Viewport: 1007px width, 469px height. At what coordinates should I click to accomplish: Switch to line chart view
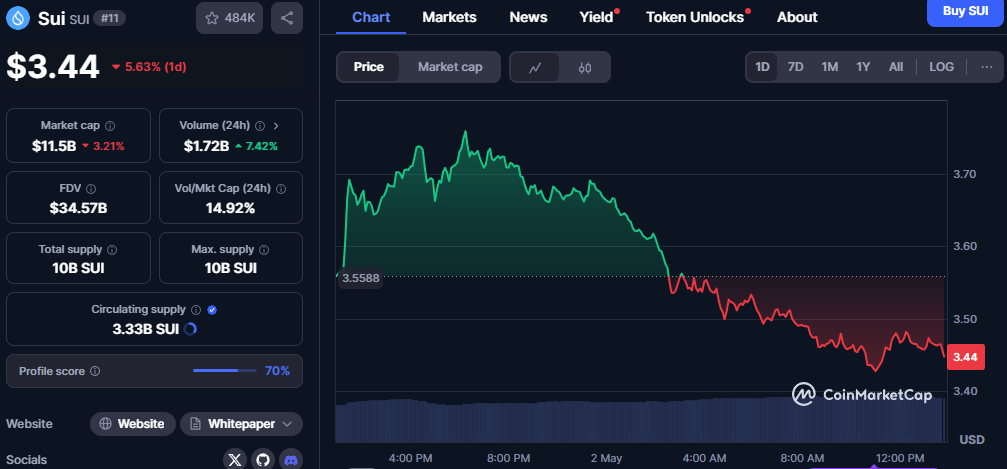[535, 67]
